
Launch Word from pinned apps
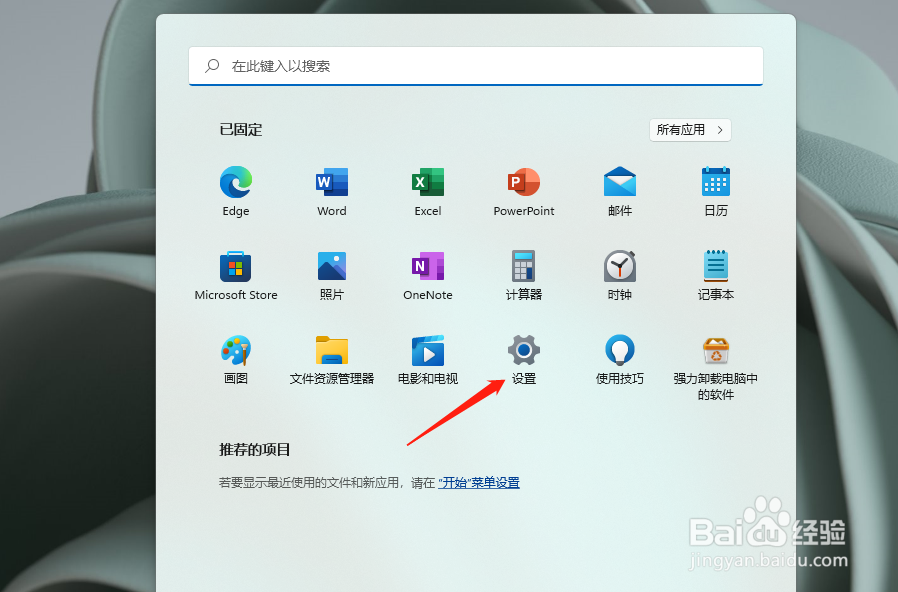click(332, 191)
